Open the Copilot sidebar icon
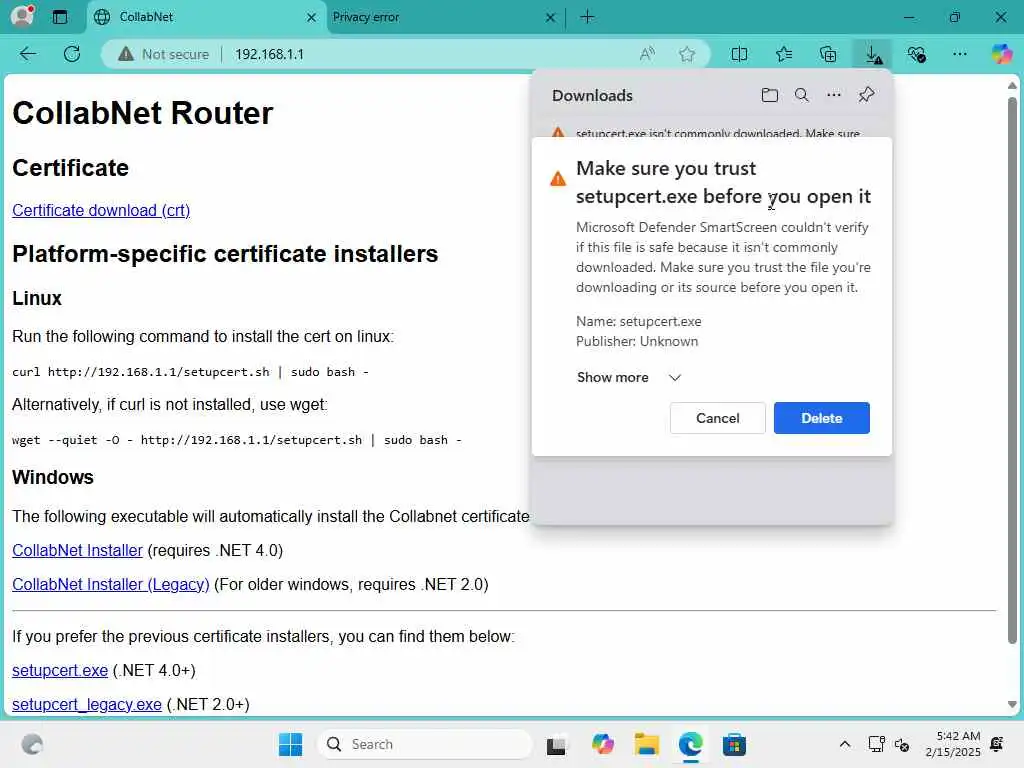 click(x=1001, y=54)
